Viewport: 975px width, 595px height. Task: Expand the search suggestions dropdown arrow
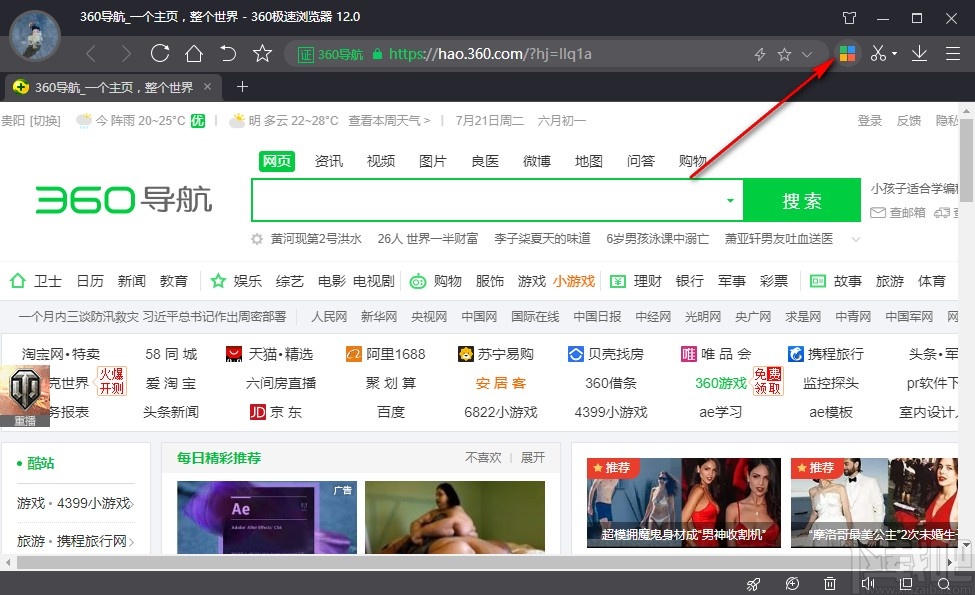(731, 200)
